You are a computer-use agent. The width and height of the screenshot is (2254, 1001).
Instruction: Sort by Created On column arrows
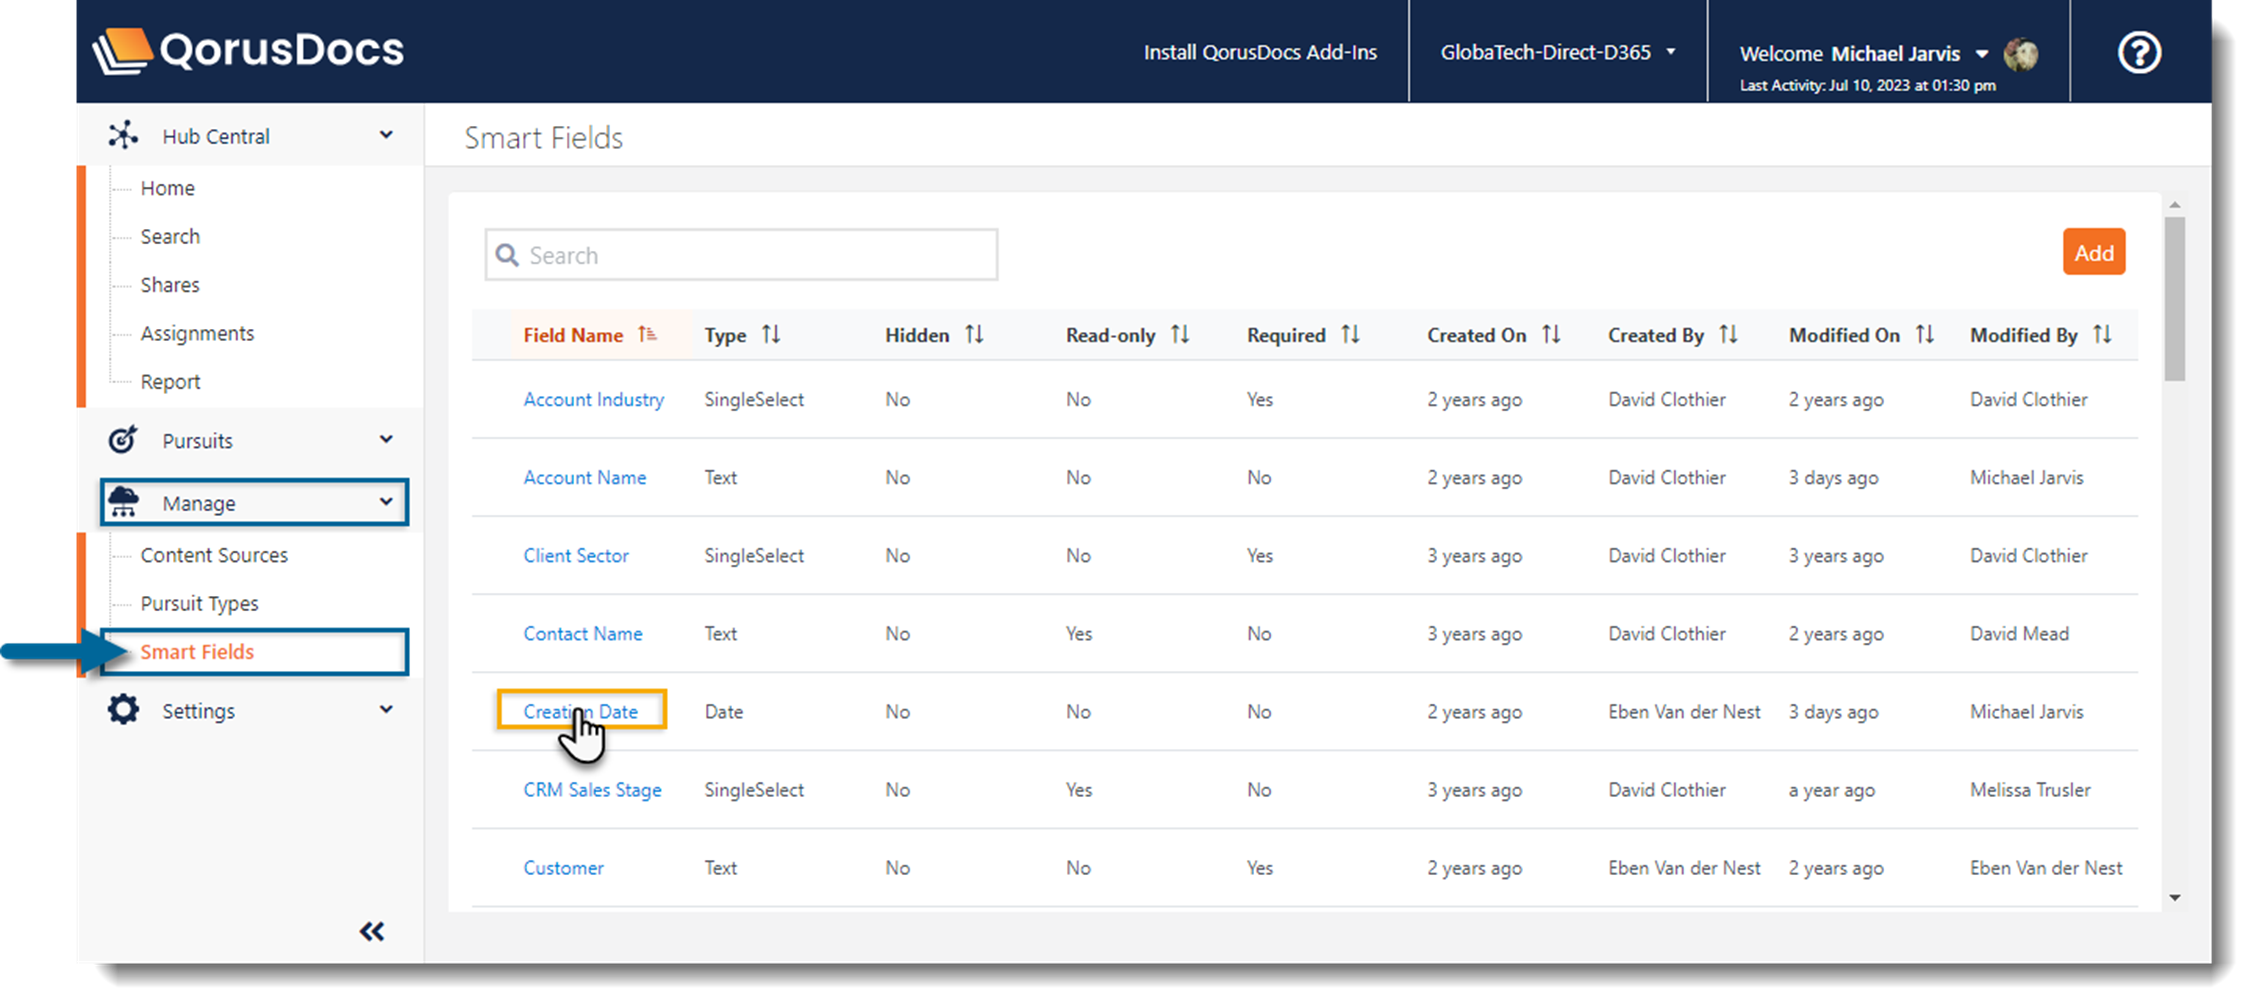tap(1551, 335)
